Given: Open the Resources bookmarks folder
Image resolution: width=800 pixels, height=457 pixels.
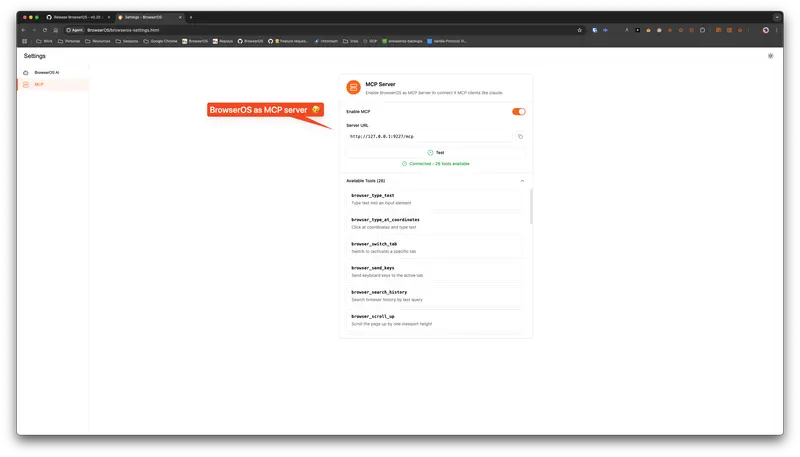Looking at the screenshot, I should coord(97,41).
